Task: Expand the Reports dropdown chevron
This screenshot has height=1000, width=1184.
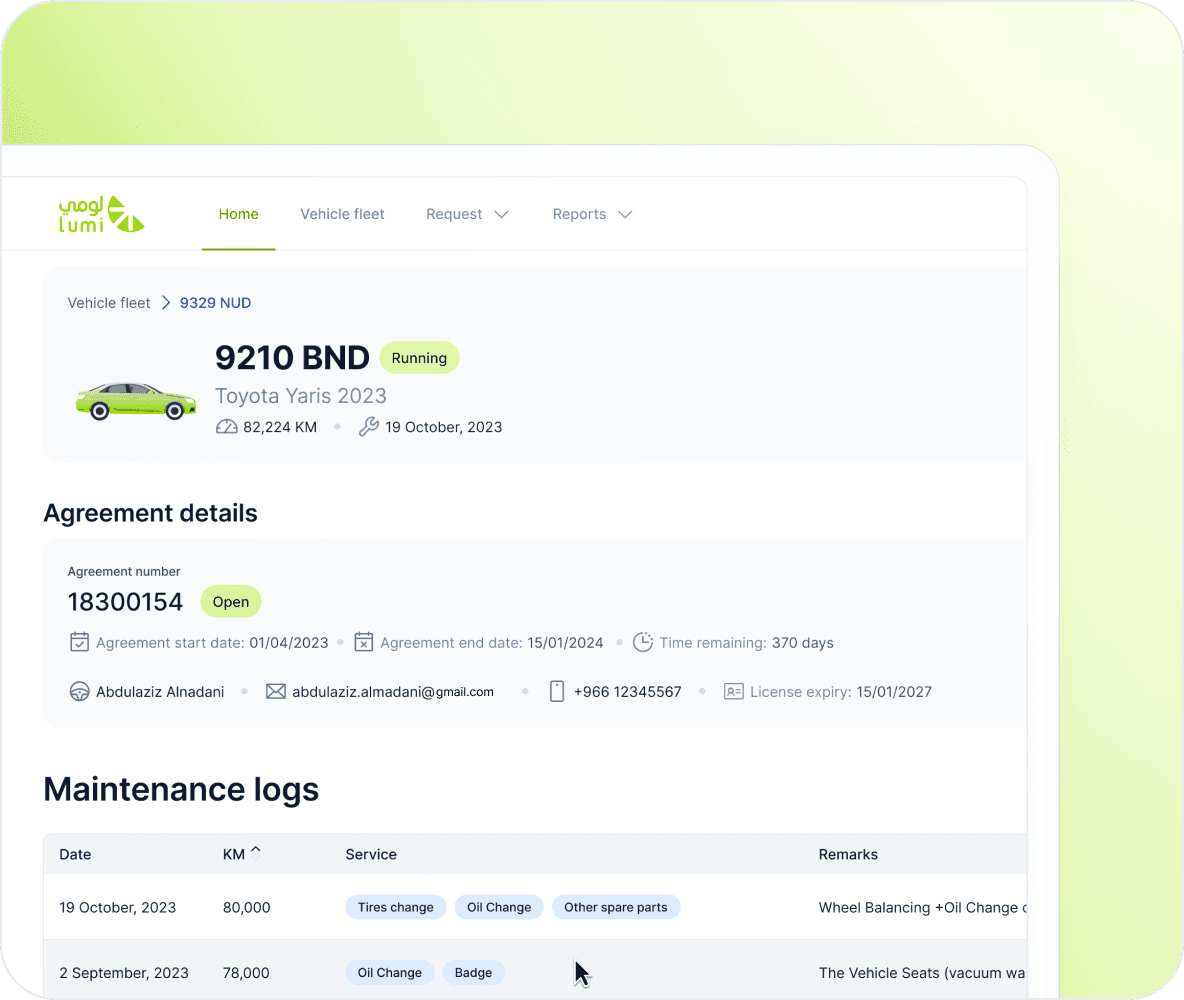Action: point(625,215)
